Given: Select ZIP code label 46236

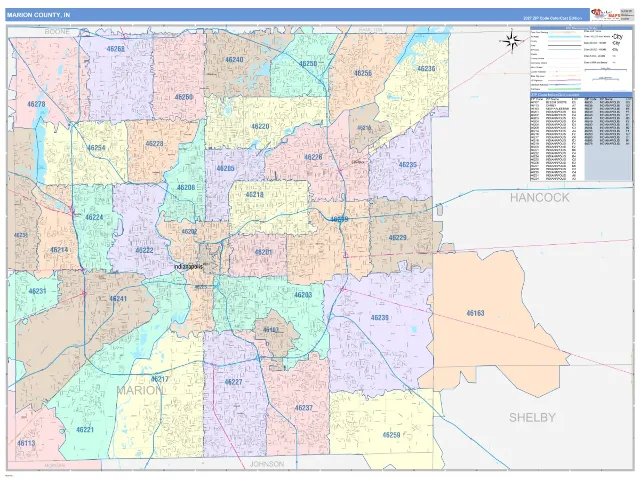Looking at the screenshot, I should [x=426, y=69].
